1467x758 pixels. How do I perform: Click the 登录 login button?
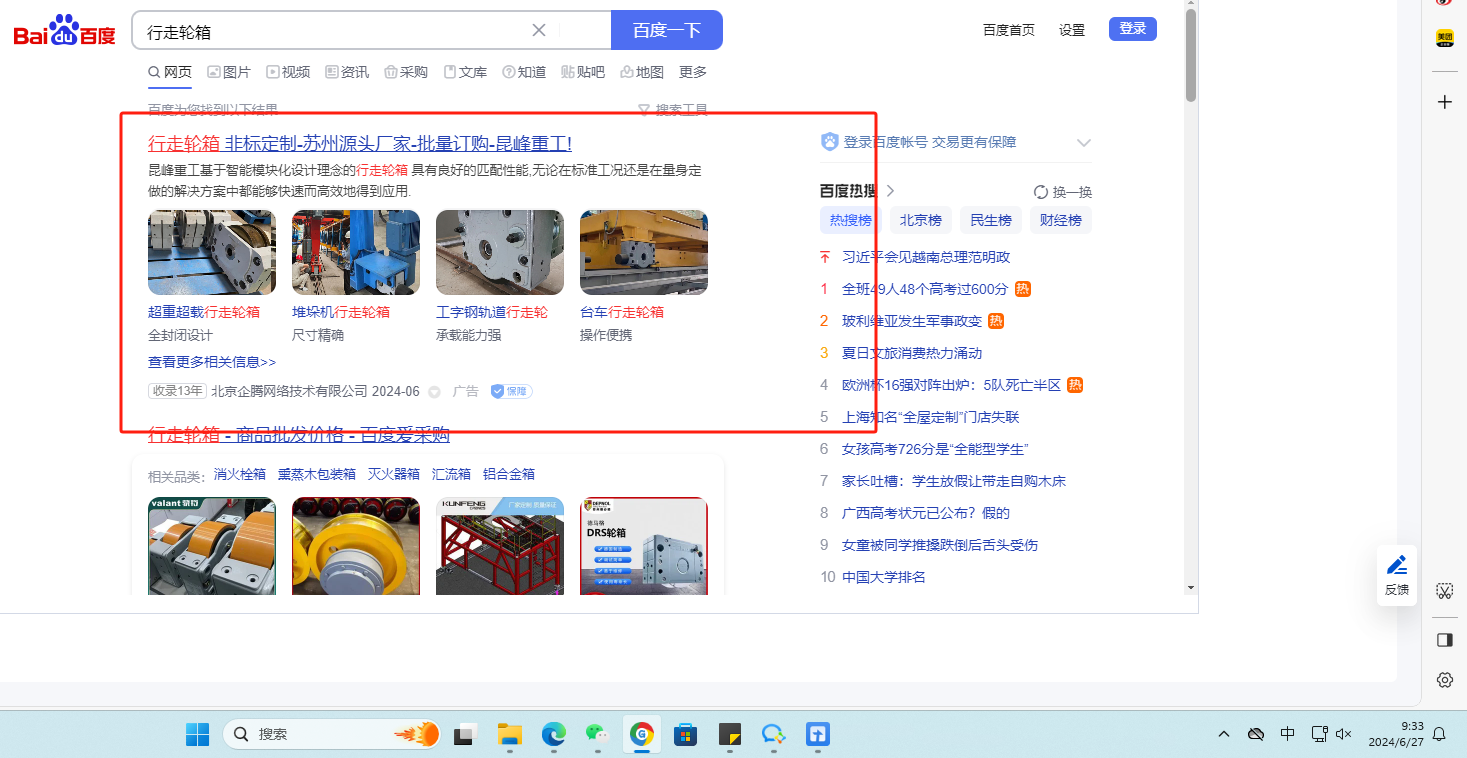[1133, 29]
